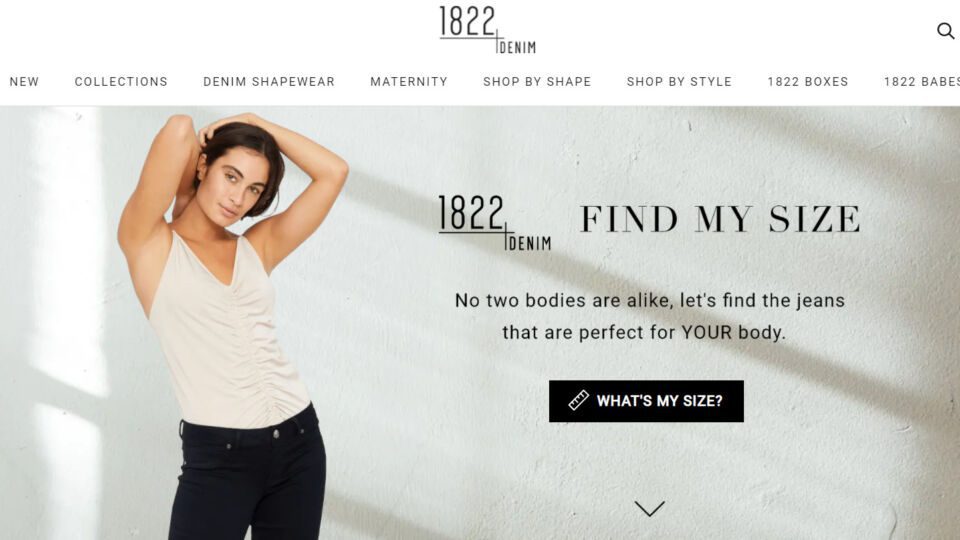This screenshot has width=960, height=540.
Task: Open the 1822 Boxes page
Action: 808,81
